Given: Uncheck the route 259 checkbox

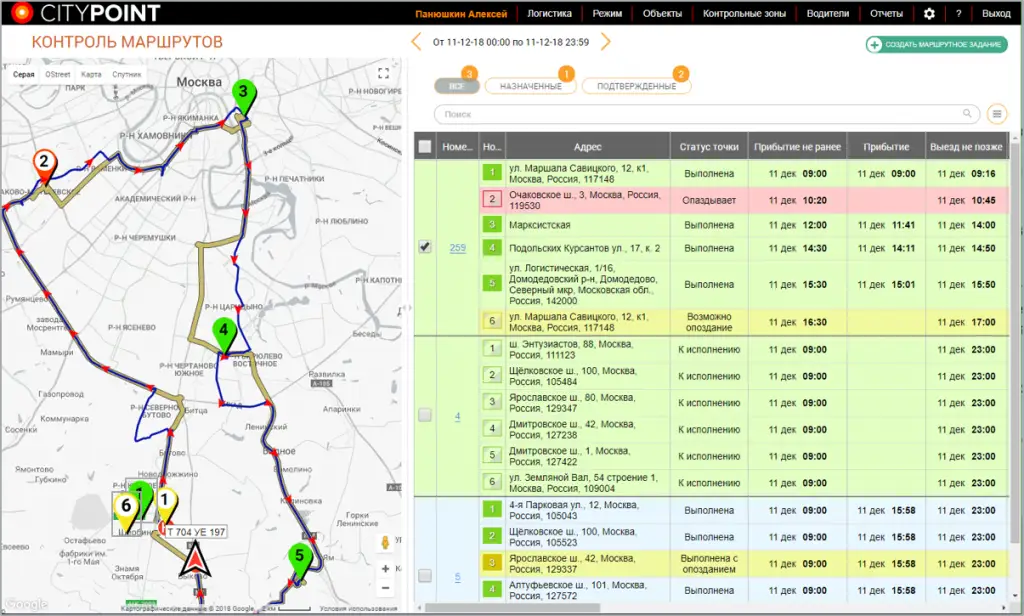Looking at the screenshot, I should tap(425, 248).
